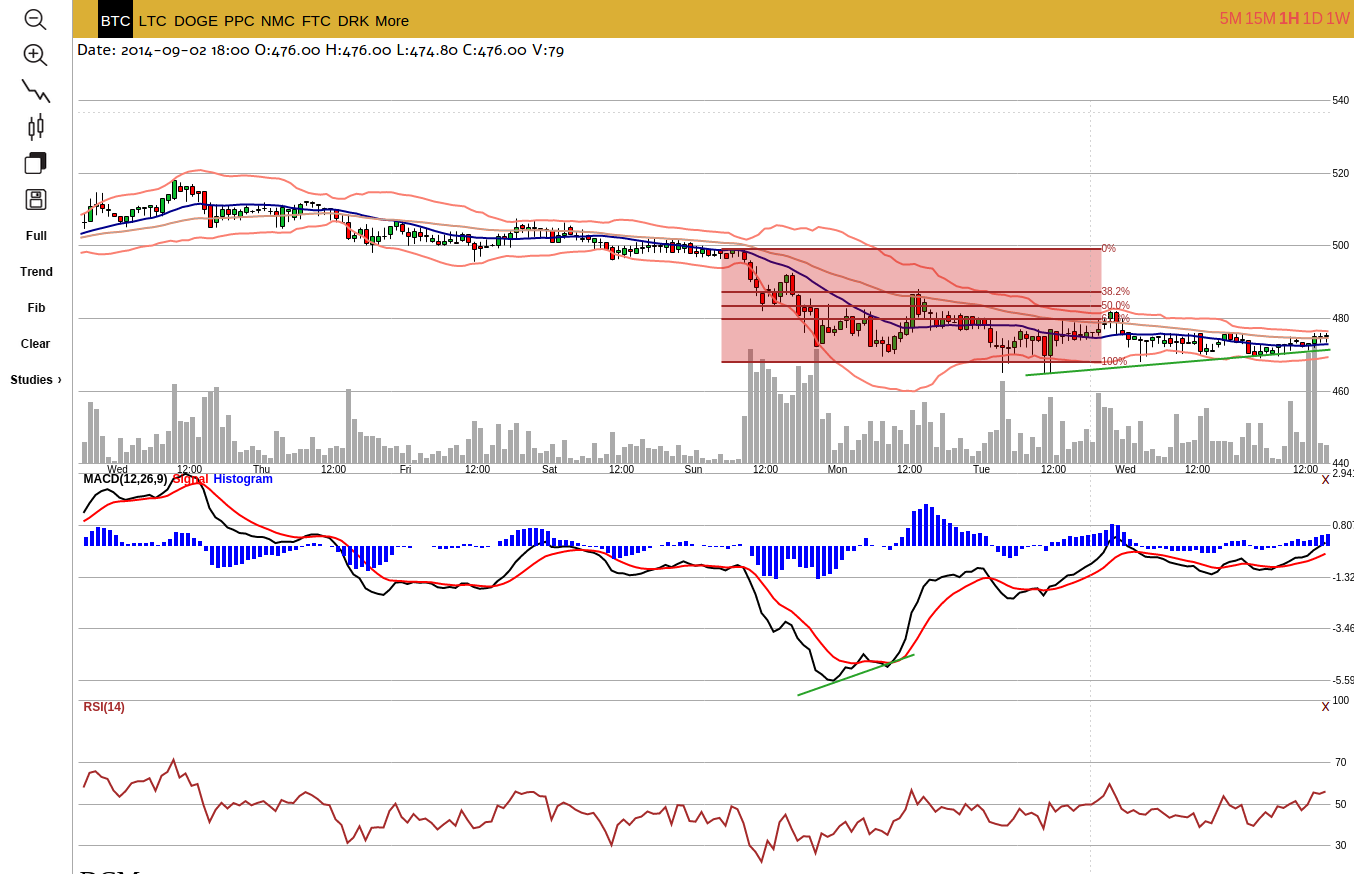Click the Mon date axis label
The image size is (1354, 874).
click(x=837, y=469)
